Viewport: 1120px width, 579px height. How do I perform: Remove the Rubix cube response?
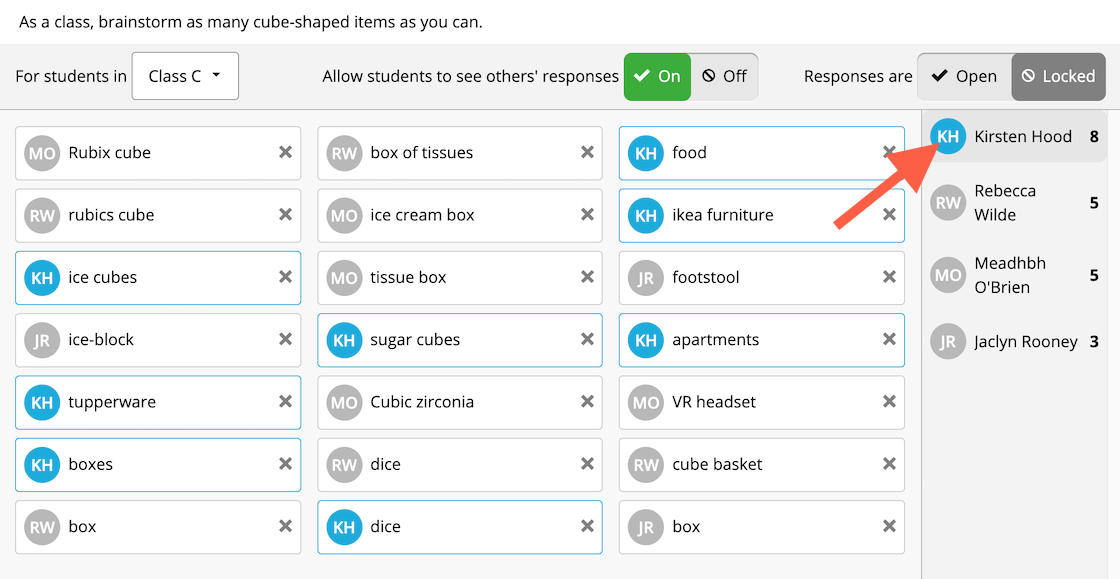click(x=285, y=152)
